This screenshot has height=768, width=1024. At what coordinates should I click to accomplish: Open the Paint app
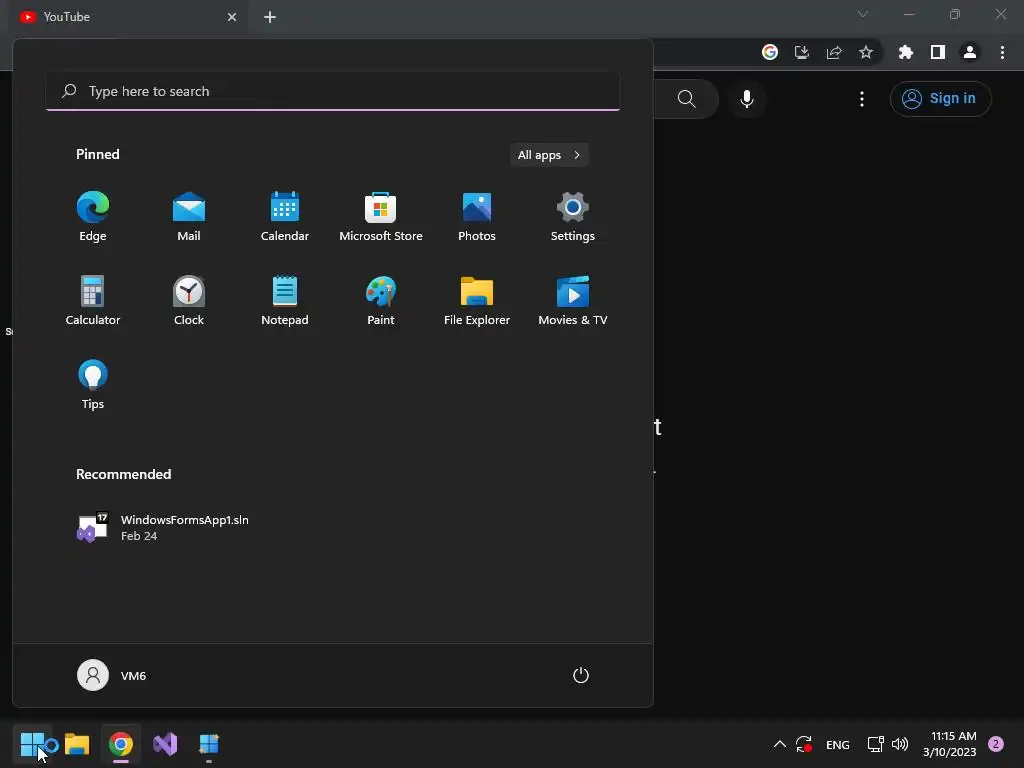381,300
